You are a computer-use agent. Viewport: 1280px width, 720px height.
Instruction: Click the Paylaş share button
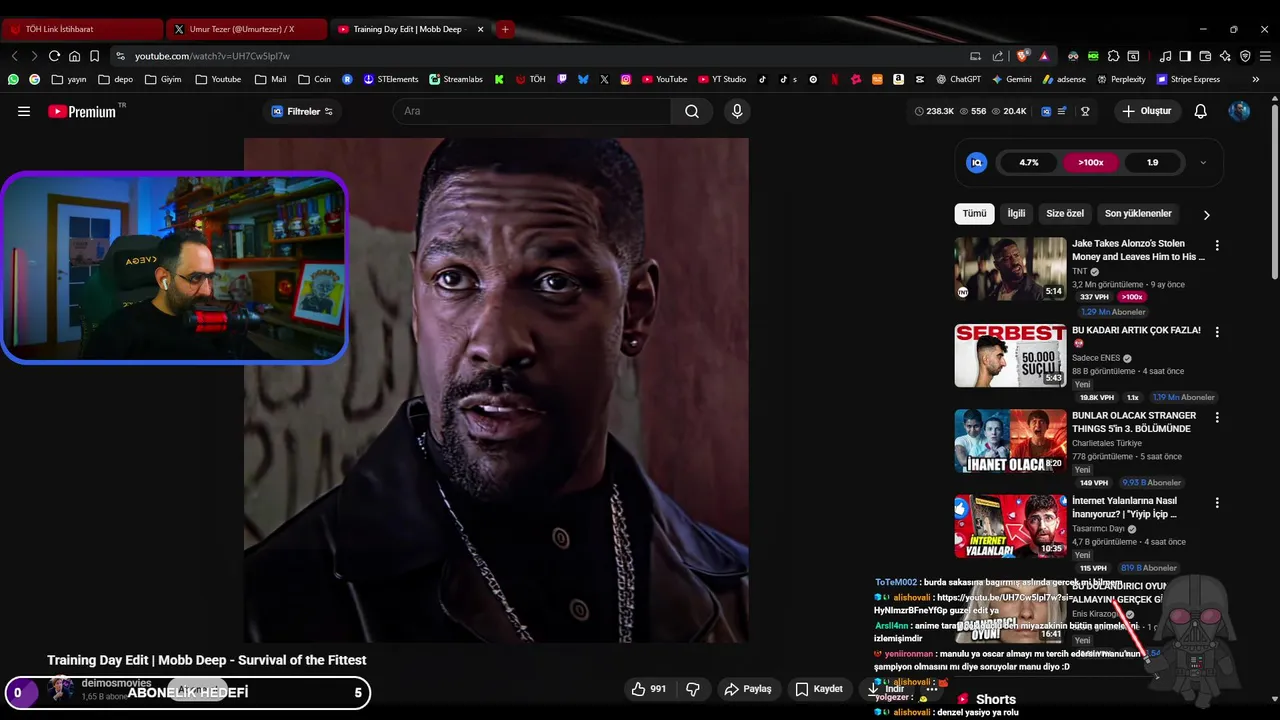[748, 689]
